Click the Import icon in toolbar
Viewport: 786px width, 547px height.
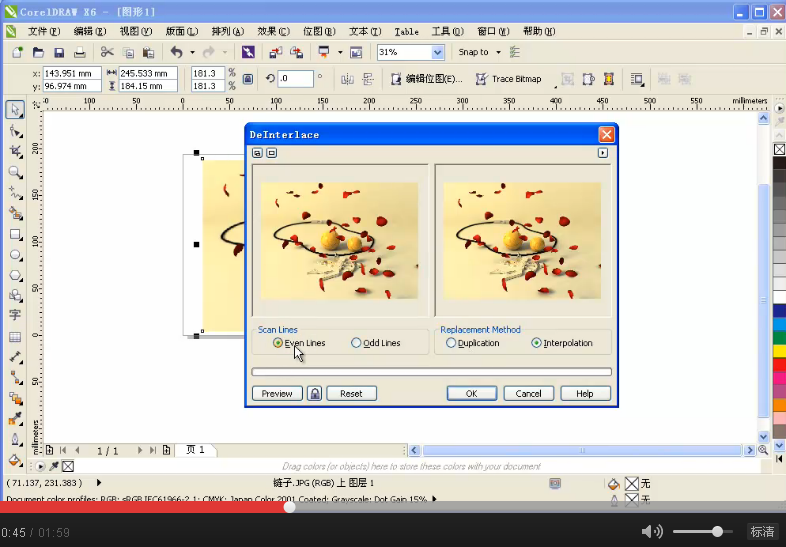275,52
